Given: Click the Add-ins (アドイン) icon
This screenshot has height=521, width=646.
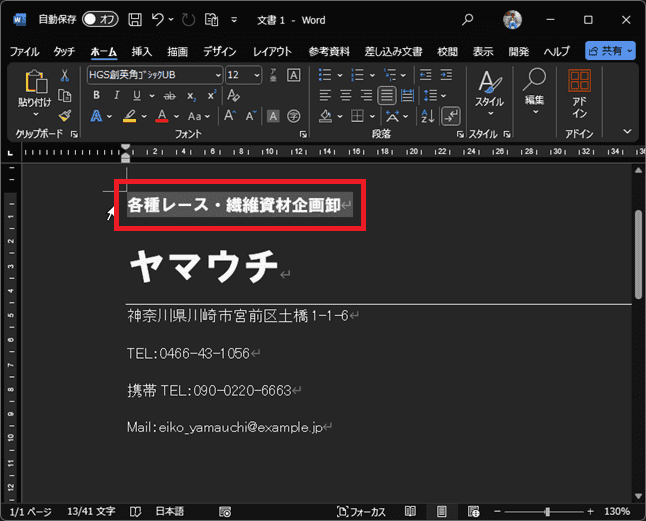Looking at the screenshot, I should tap(579, 88).
